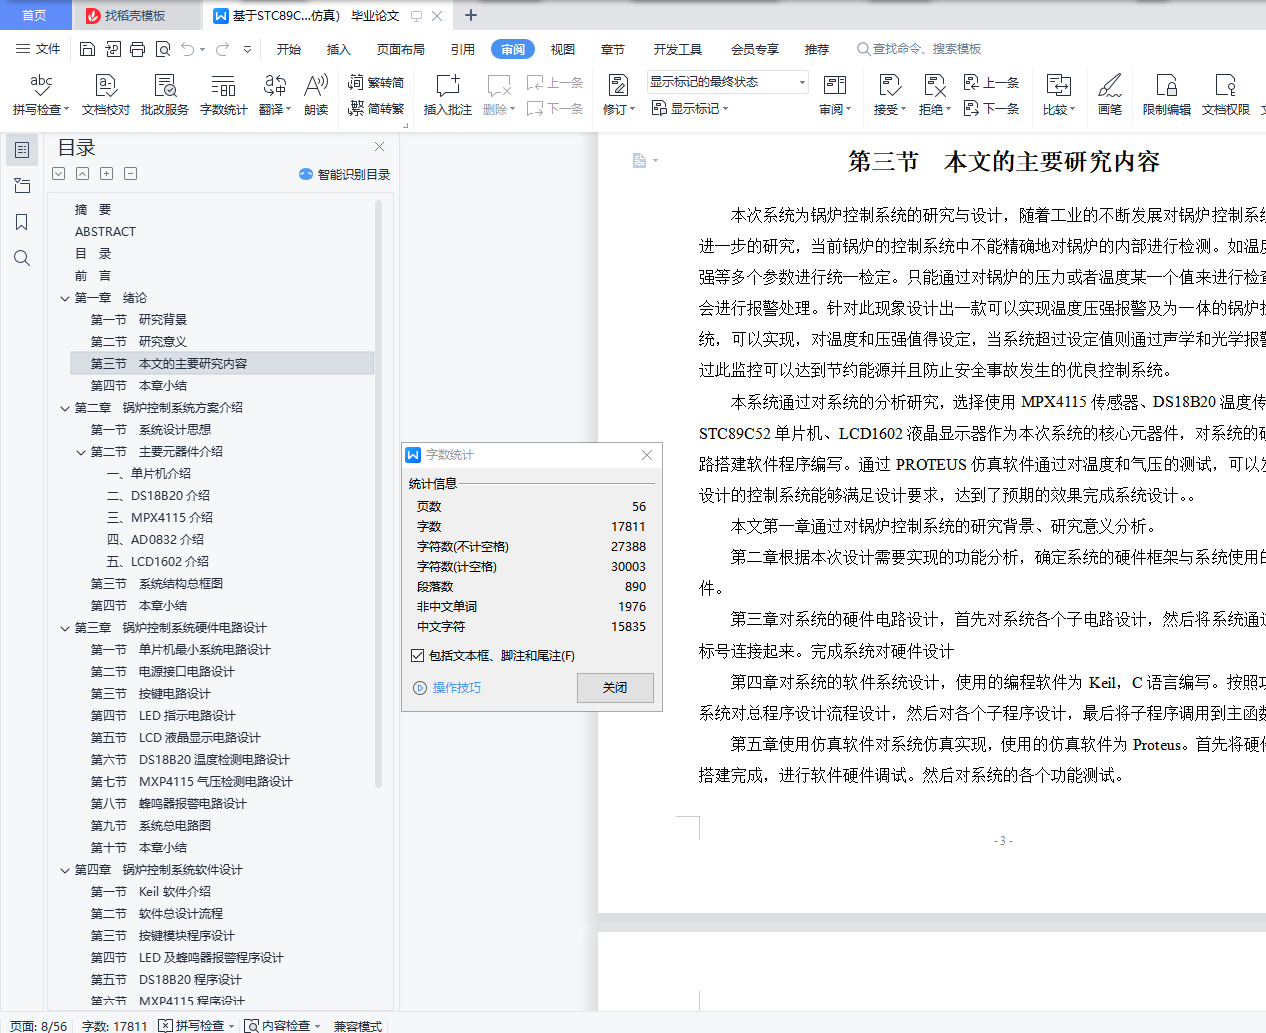Click the outline pane vertical scrollbar

(378, 494)
